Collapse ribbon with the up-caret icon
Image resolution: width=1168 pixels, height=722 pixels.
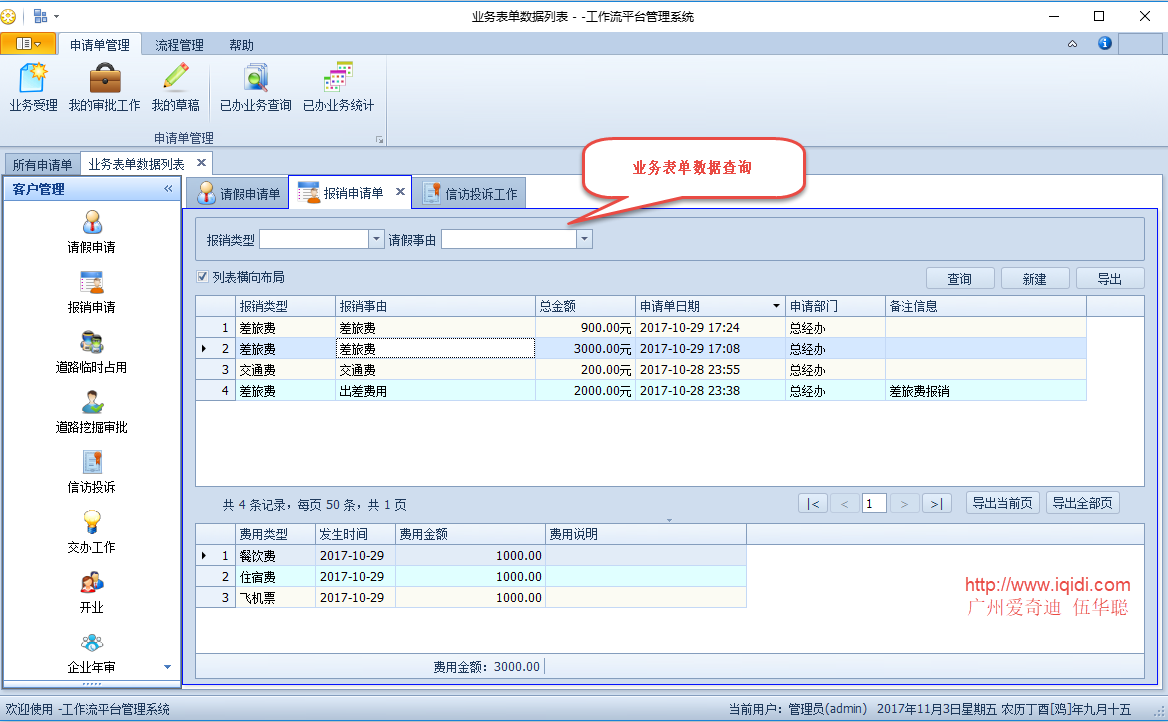pos(1073,44)
